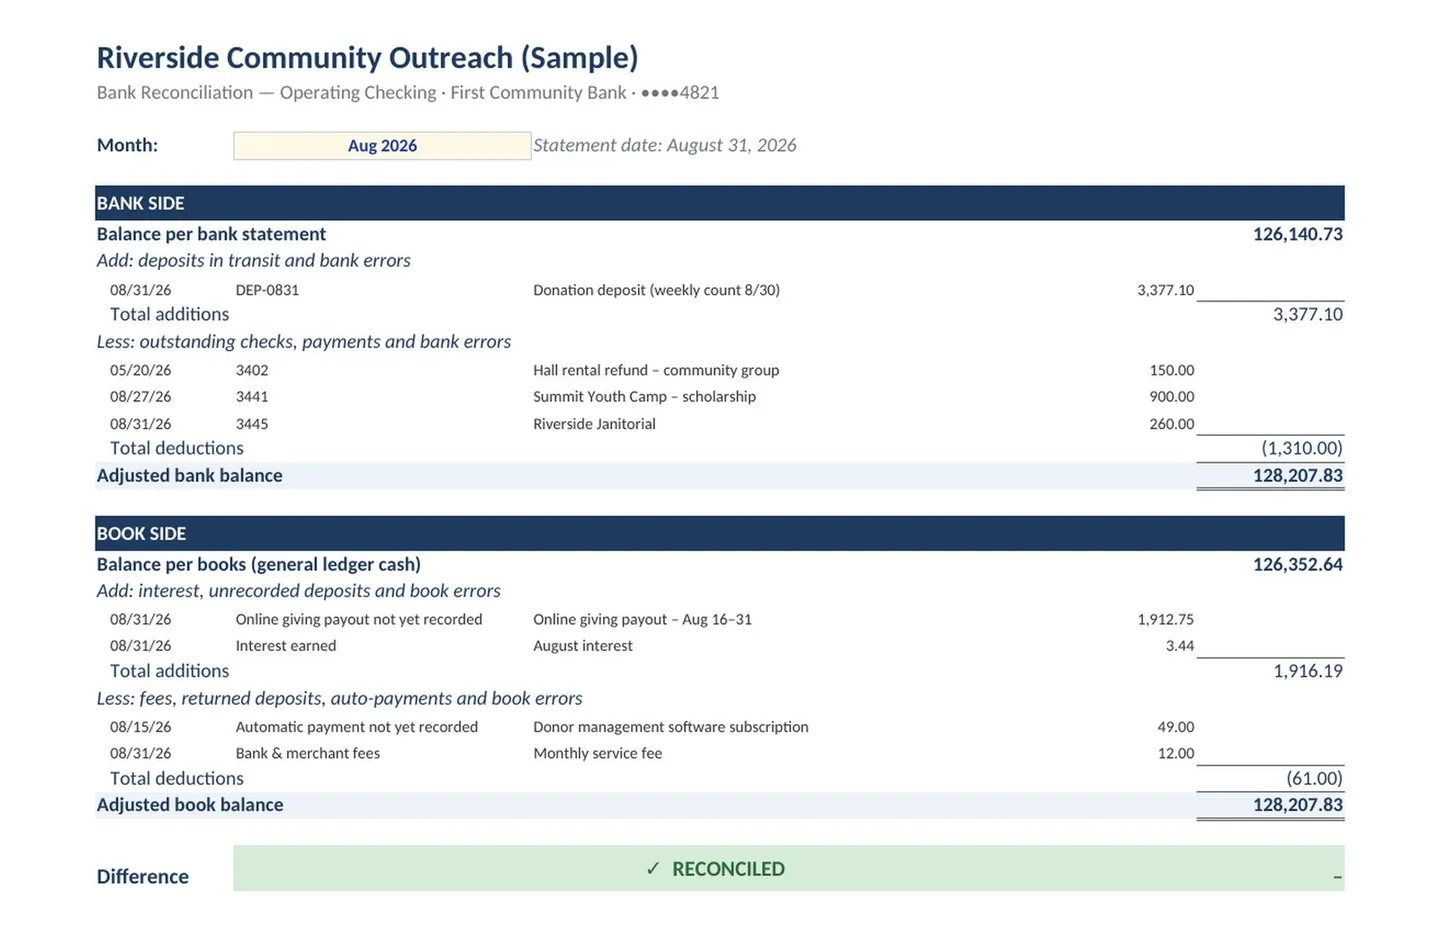
Task: Click the bank statement balance 126,140.73
Action: [x=1297, y=234]
